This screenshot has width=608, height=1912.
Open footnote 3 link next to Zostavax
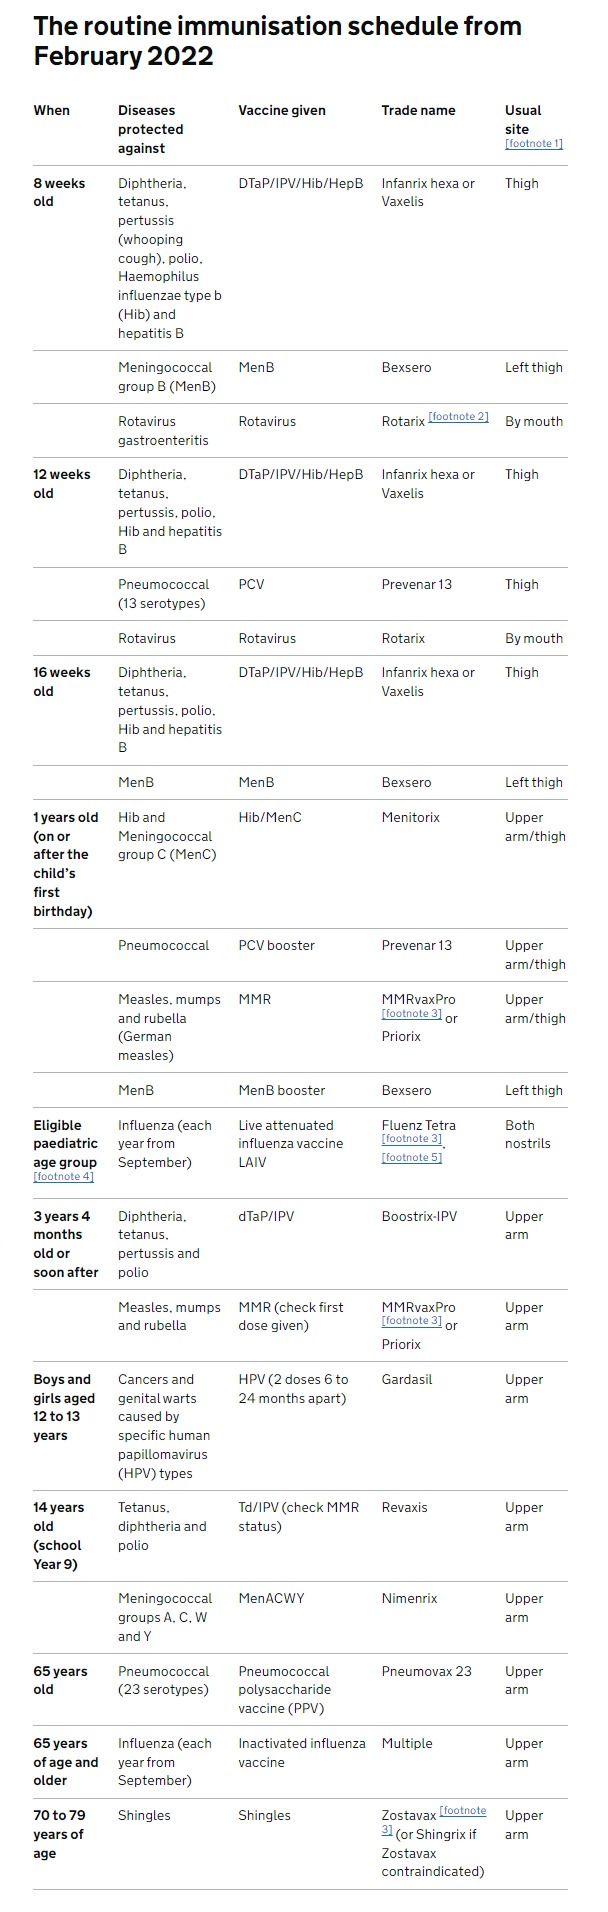462,1811
